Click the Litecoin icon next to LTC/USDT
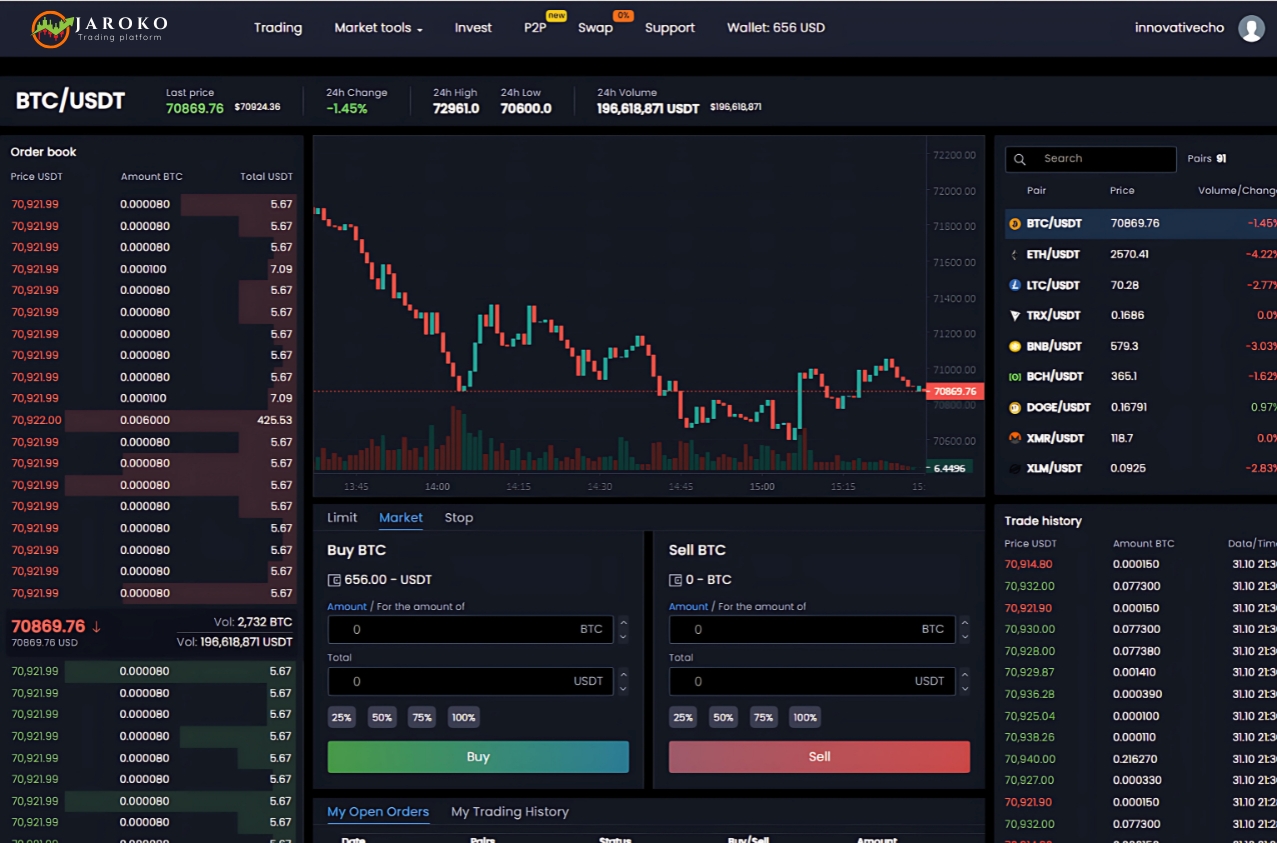Screen dimensions: 1277x843 click(1014, 285)
